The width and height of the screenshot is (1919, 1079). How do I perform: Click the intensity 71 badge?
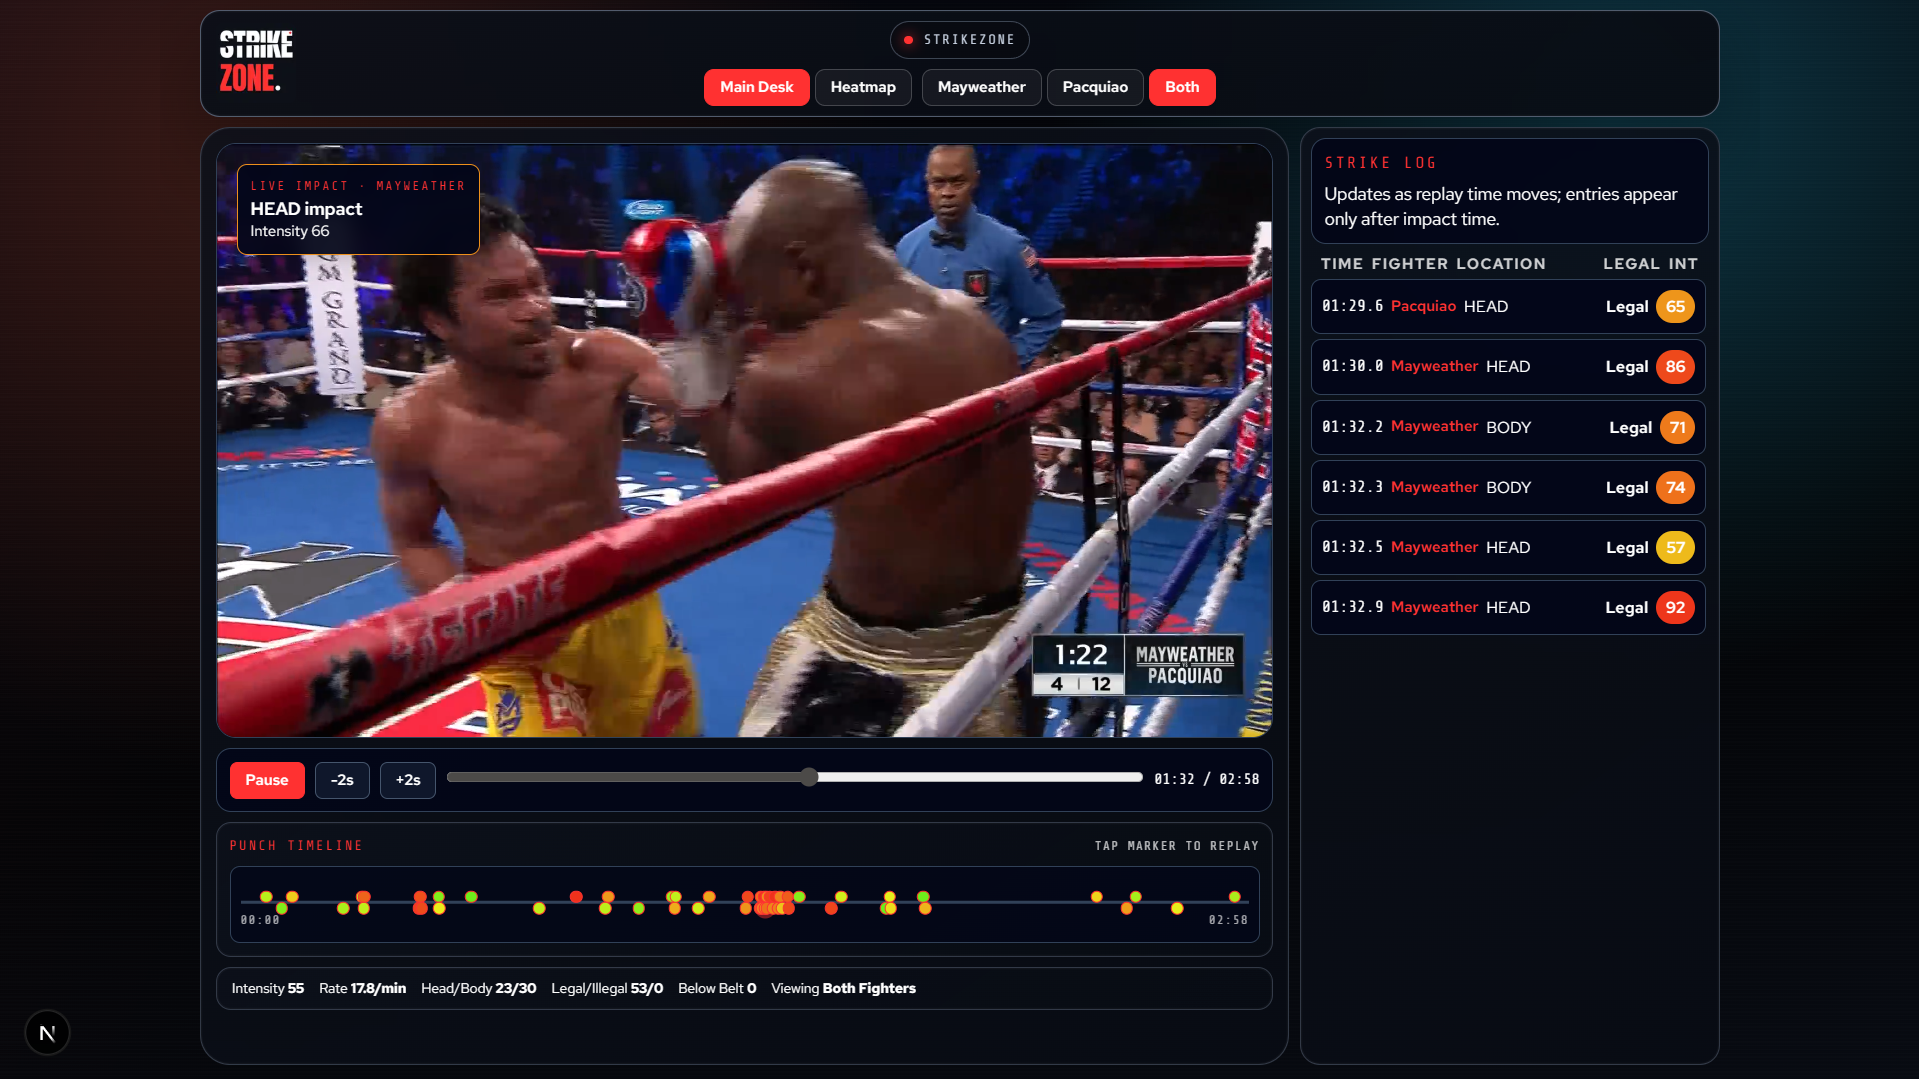1677,428
